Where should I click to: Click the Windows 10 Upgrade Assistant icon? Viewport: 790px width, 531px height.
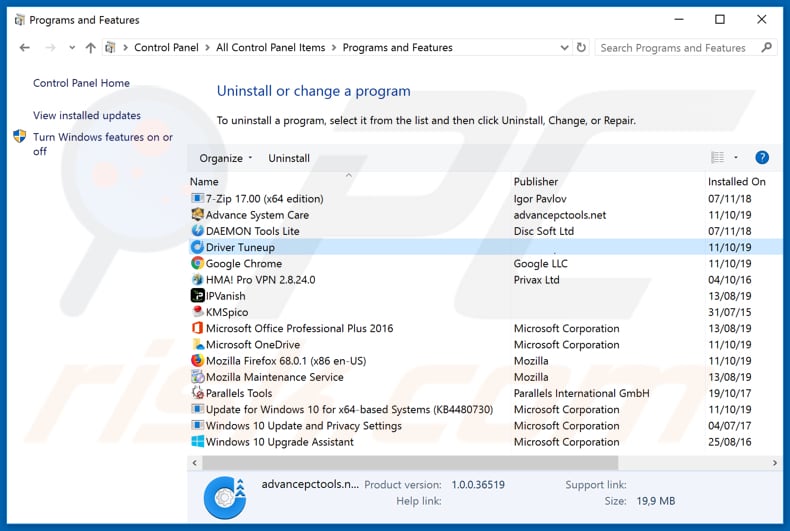pyautogui.click(x=197, y=442)
